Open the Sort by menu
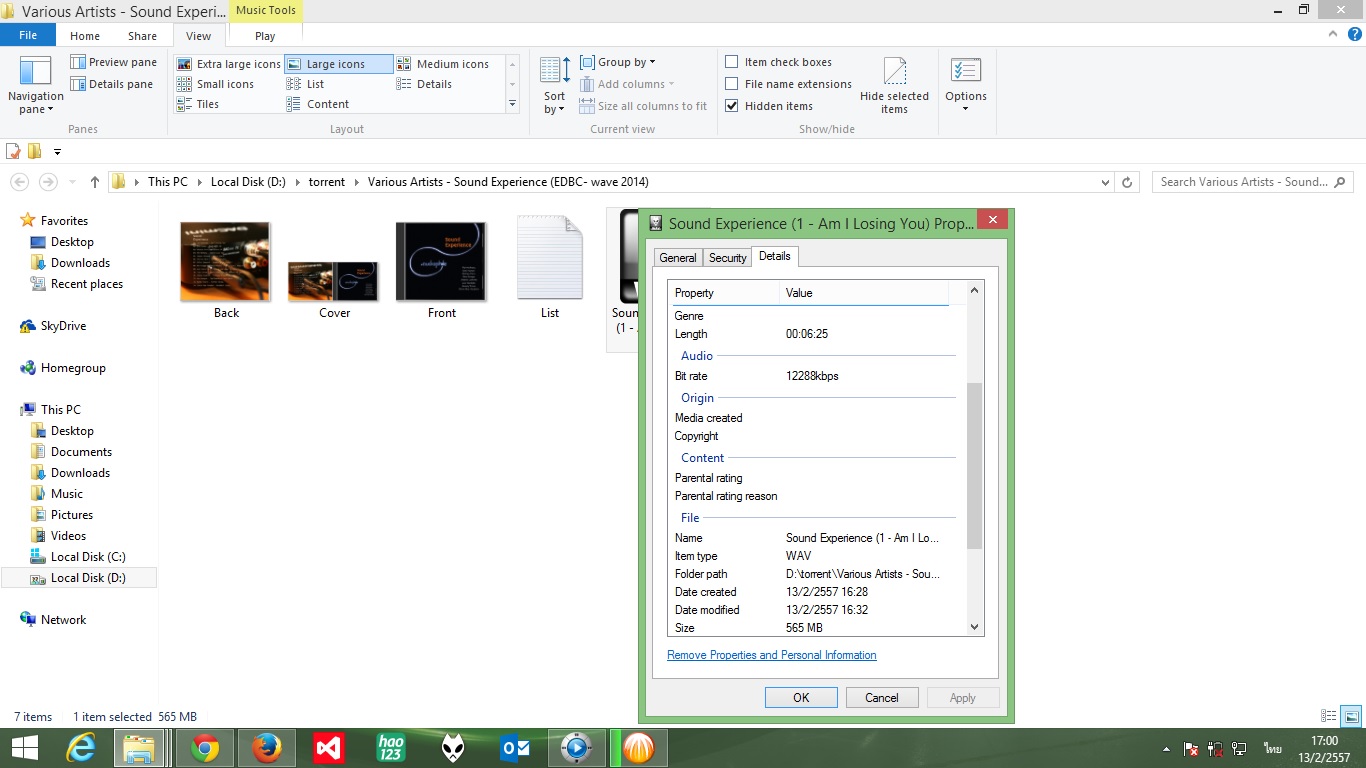 [x=555, y=85]
